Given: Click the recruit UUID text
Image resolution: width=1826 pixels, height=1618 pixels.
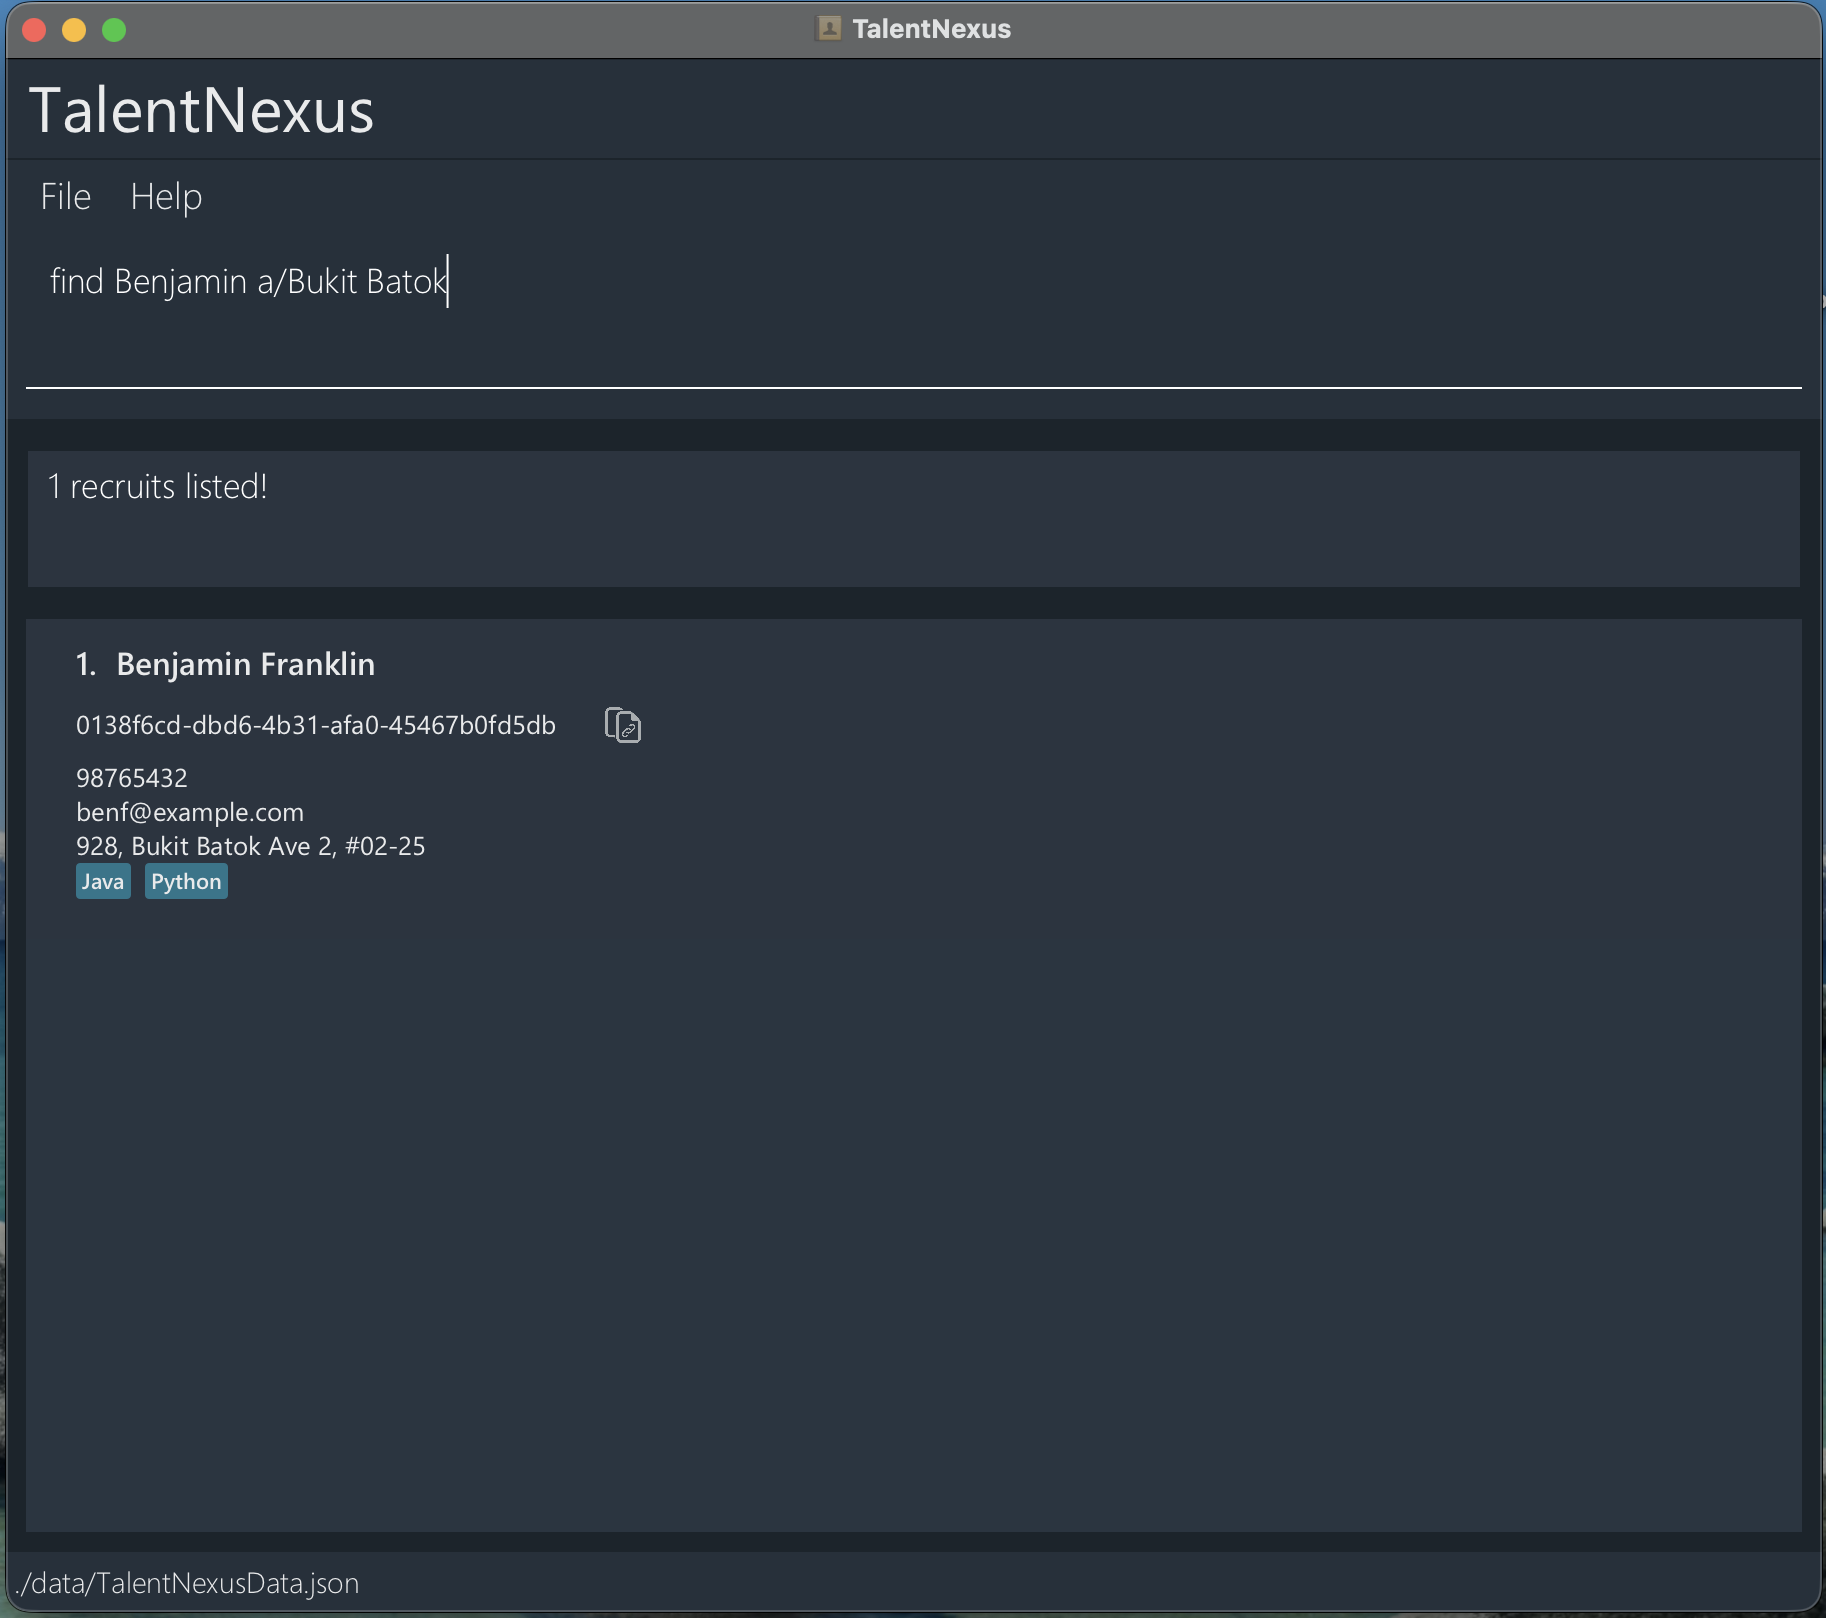Looking at the screenshot, I should tap(315, 725).
